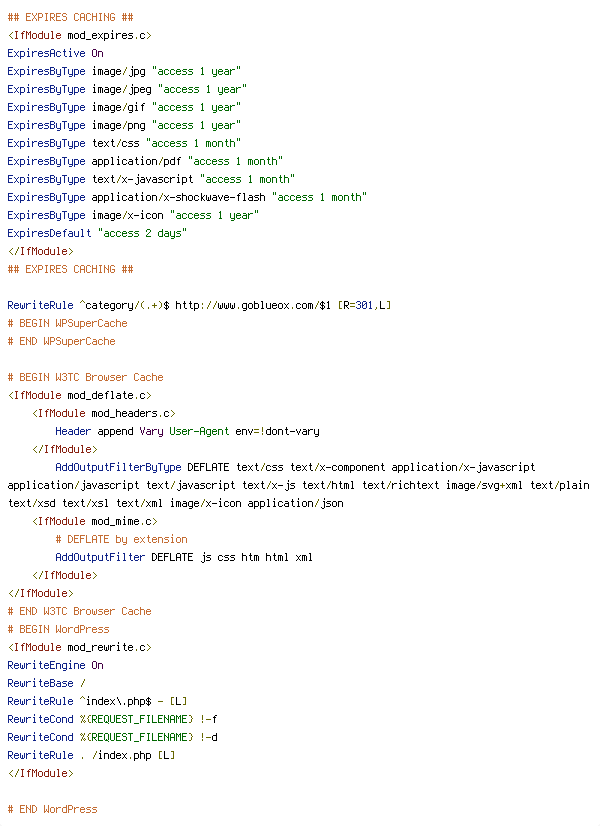Click the image/jpeg "access 1 year" string
Screen dimensions: 600x826
[202, 89]
